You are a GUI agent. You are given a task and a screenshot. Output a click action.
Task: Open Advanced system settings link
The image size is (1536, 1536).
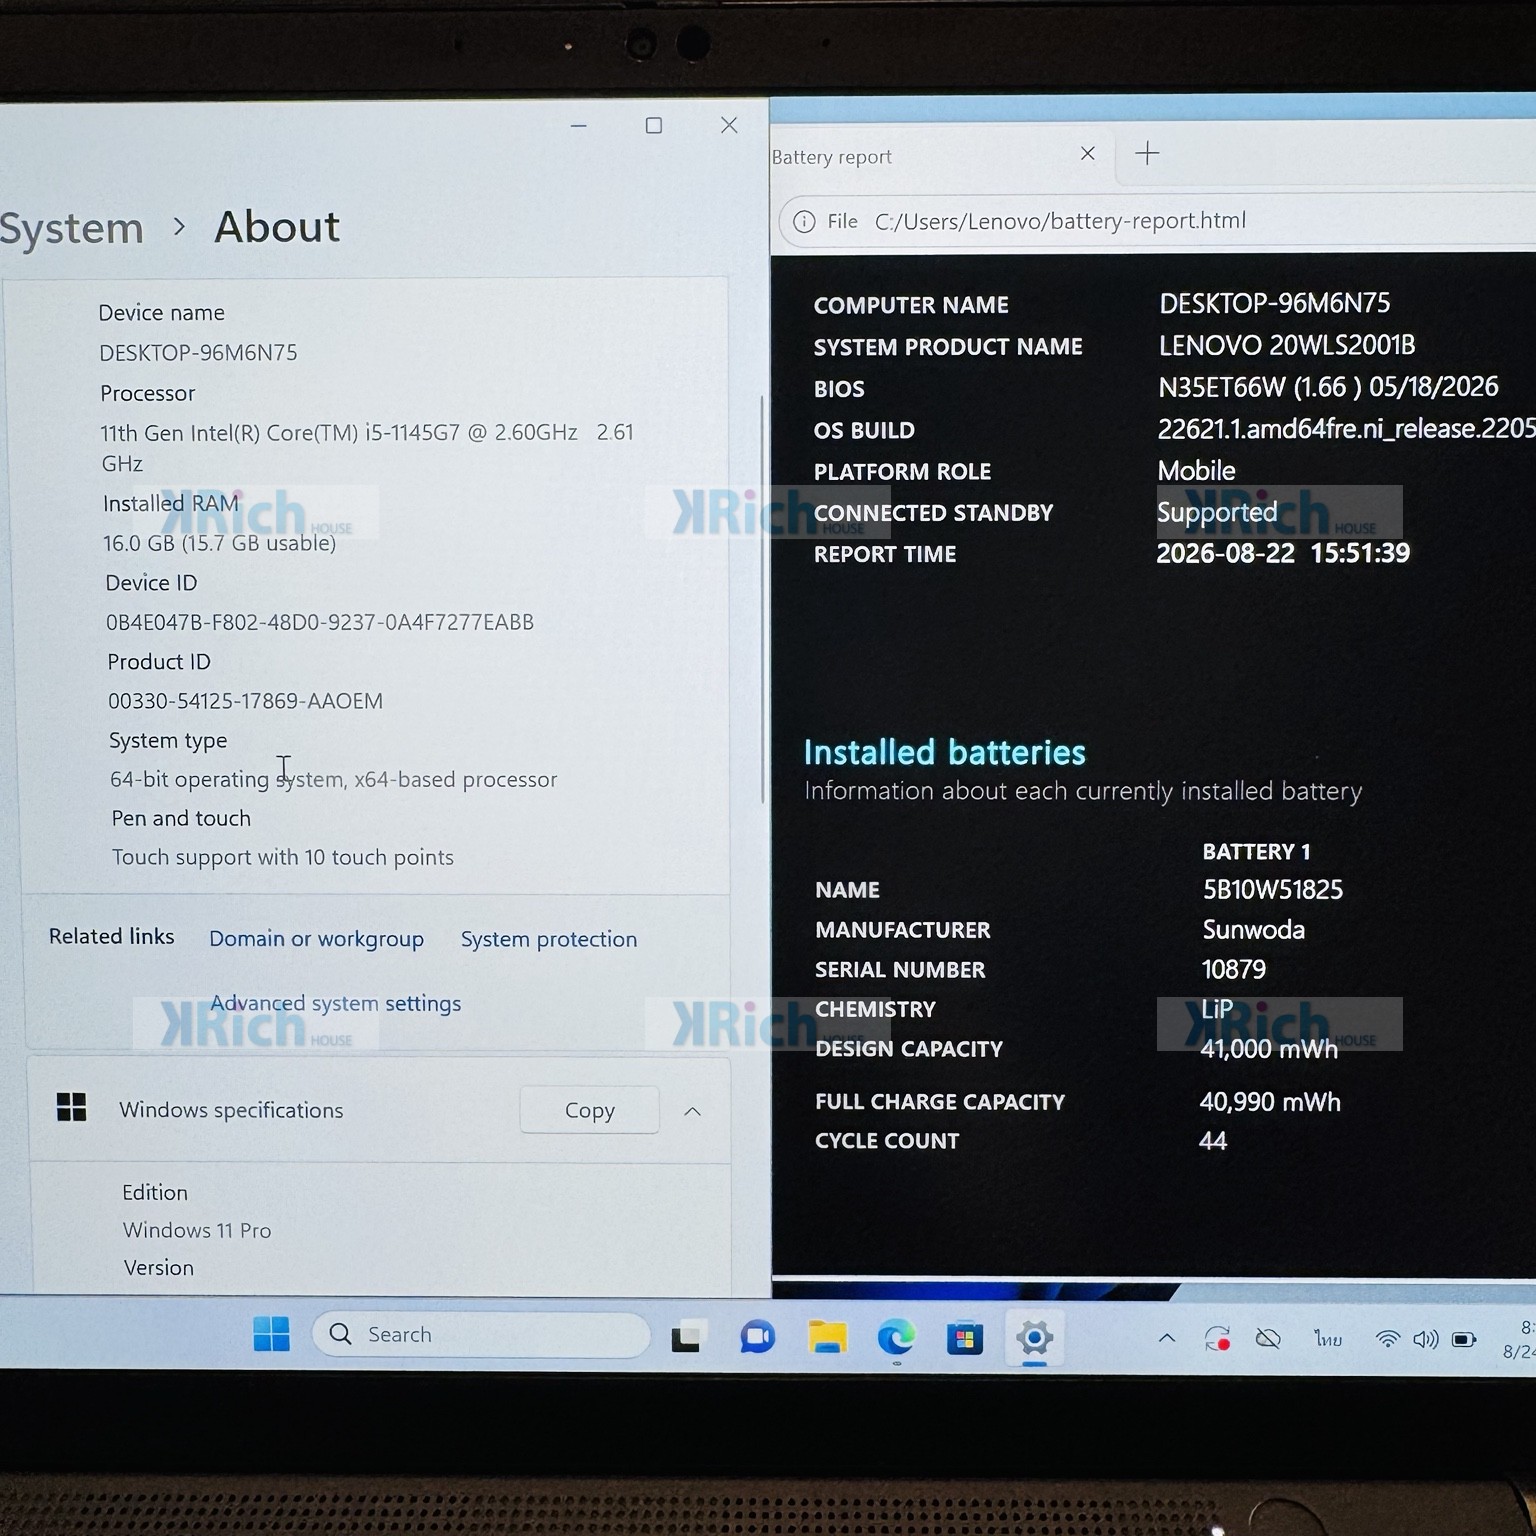click(x=335, y=1003)
